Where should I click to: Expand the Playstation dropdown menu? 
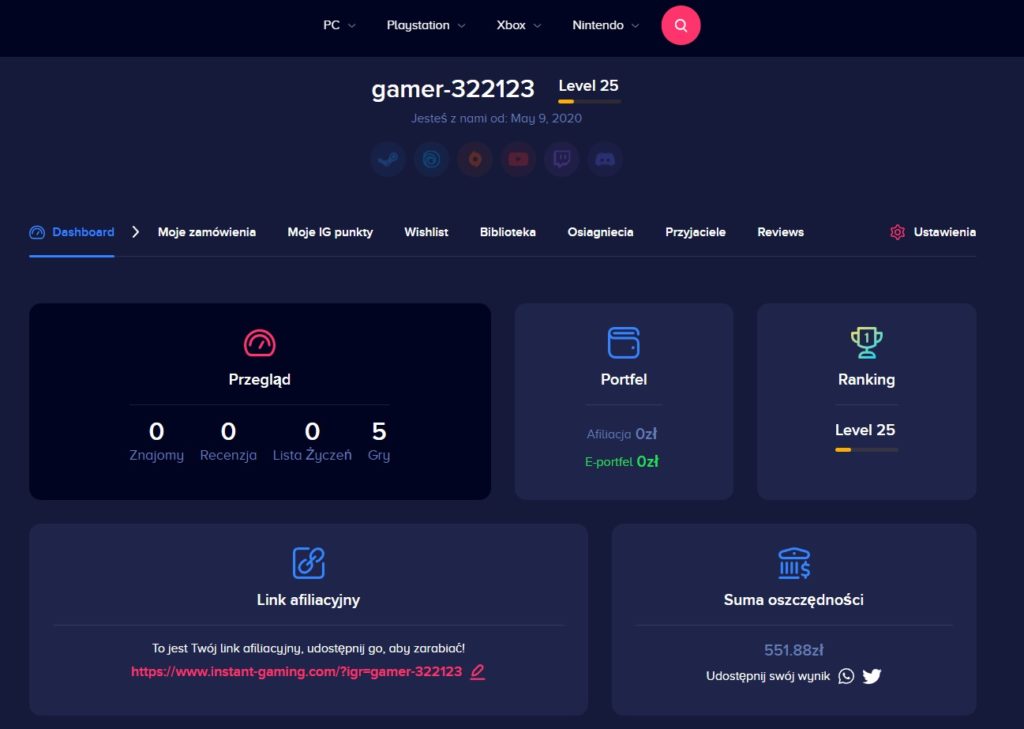[426, 26]
